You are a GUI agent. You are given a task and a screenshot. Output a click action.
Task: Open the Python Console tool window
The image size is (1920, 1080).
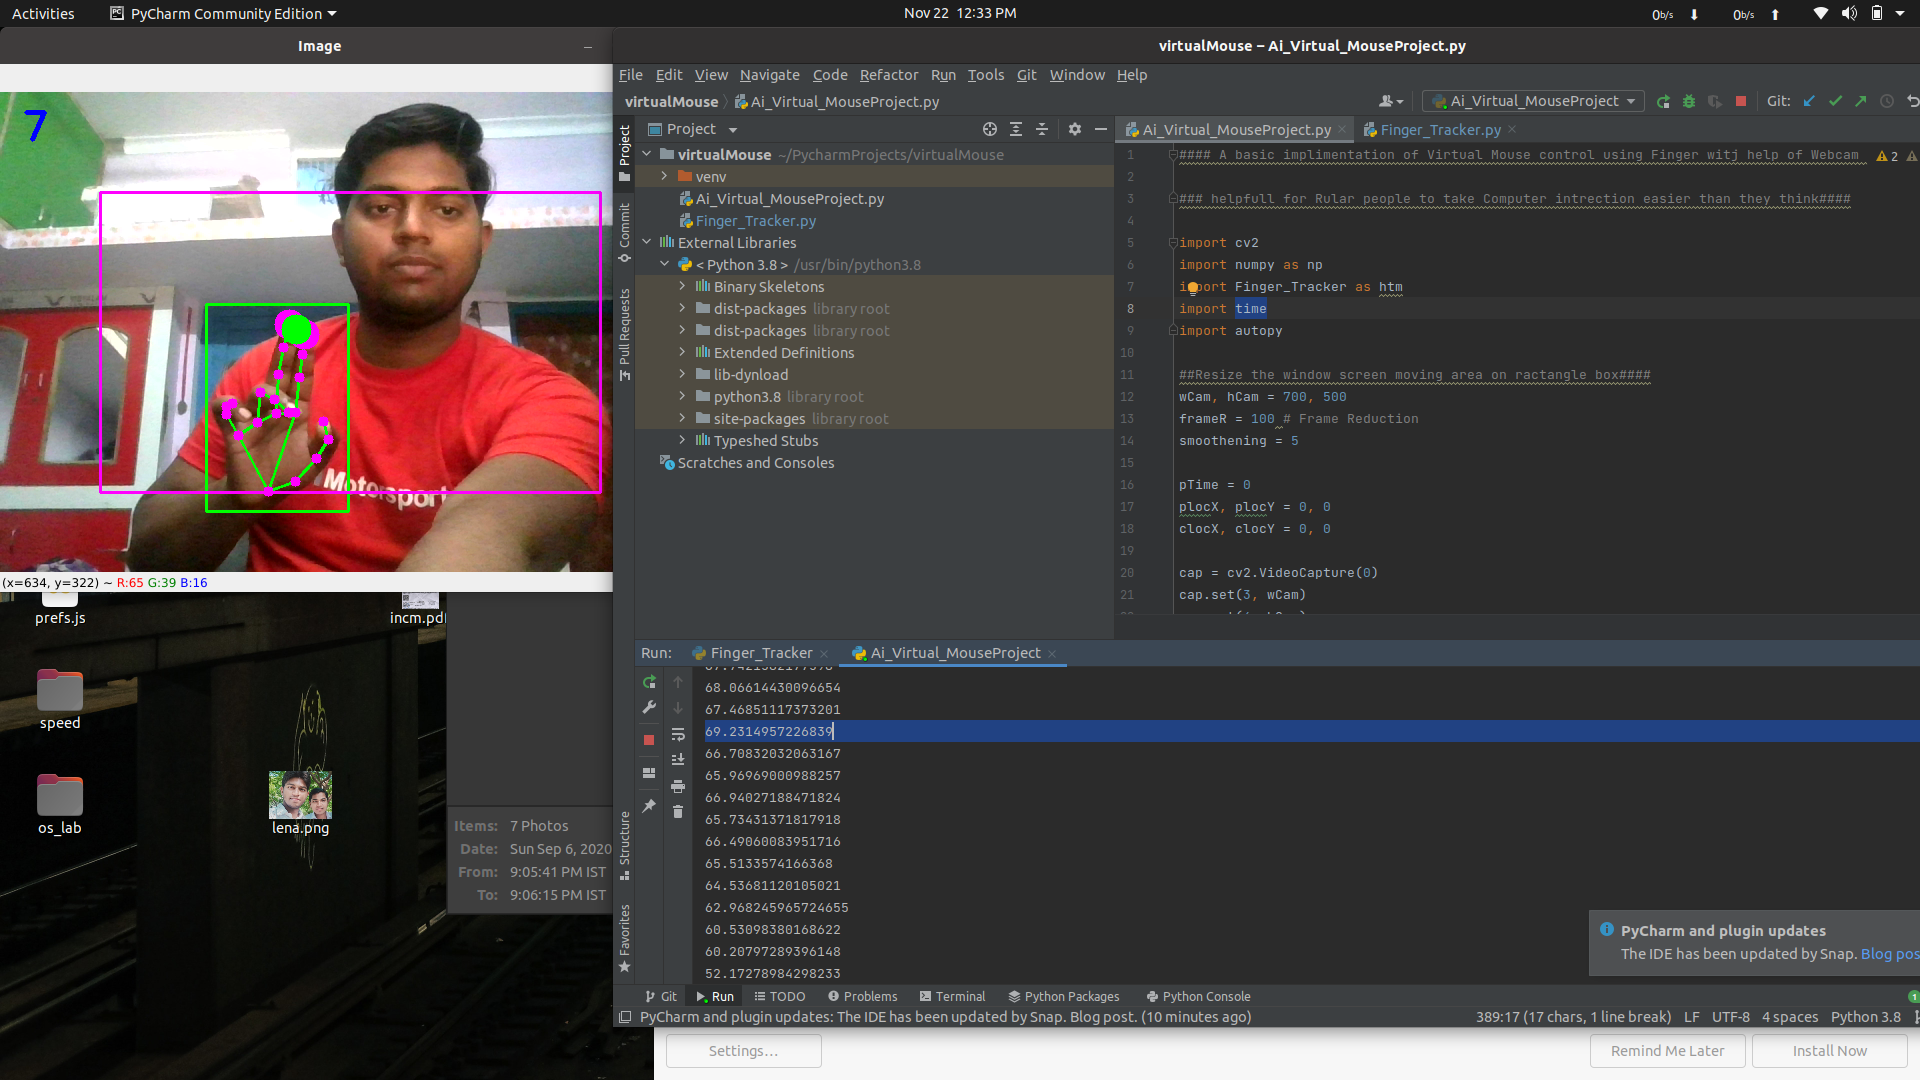click(x=1198, y=996)
